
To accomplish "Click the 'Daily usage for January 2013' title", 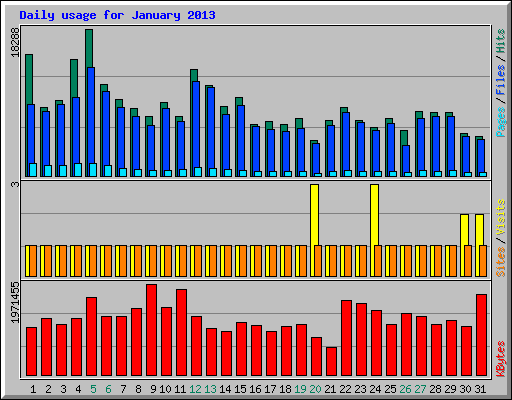I will pyautogui.click(x=117, y=15).
